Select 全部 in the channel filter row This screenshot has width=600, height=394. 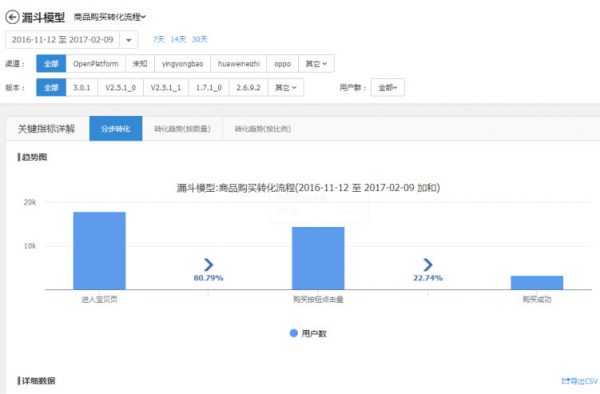[x=51, y=63]
